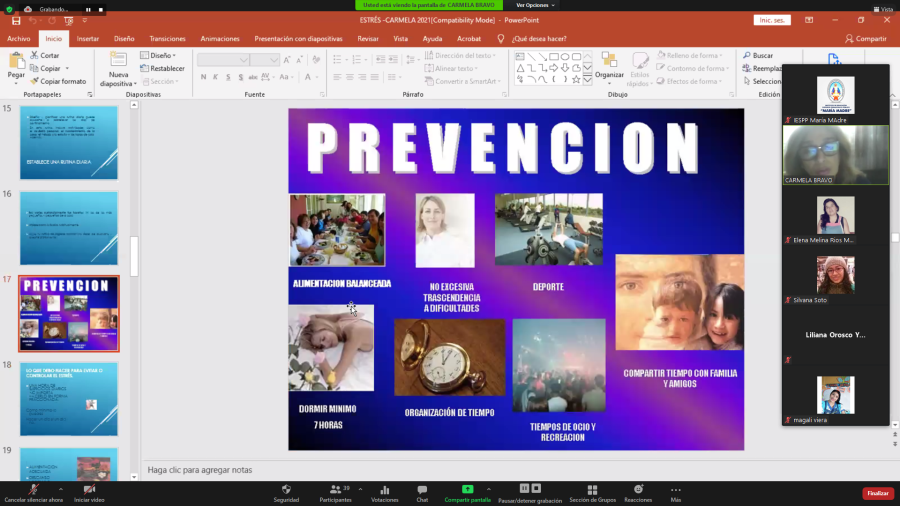Image resolution: width=900 pixels, height=506 pixels.
Task: Switch to the Insertar ribbon tab
Action: click(88, 39)
